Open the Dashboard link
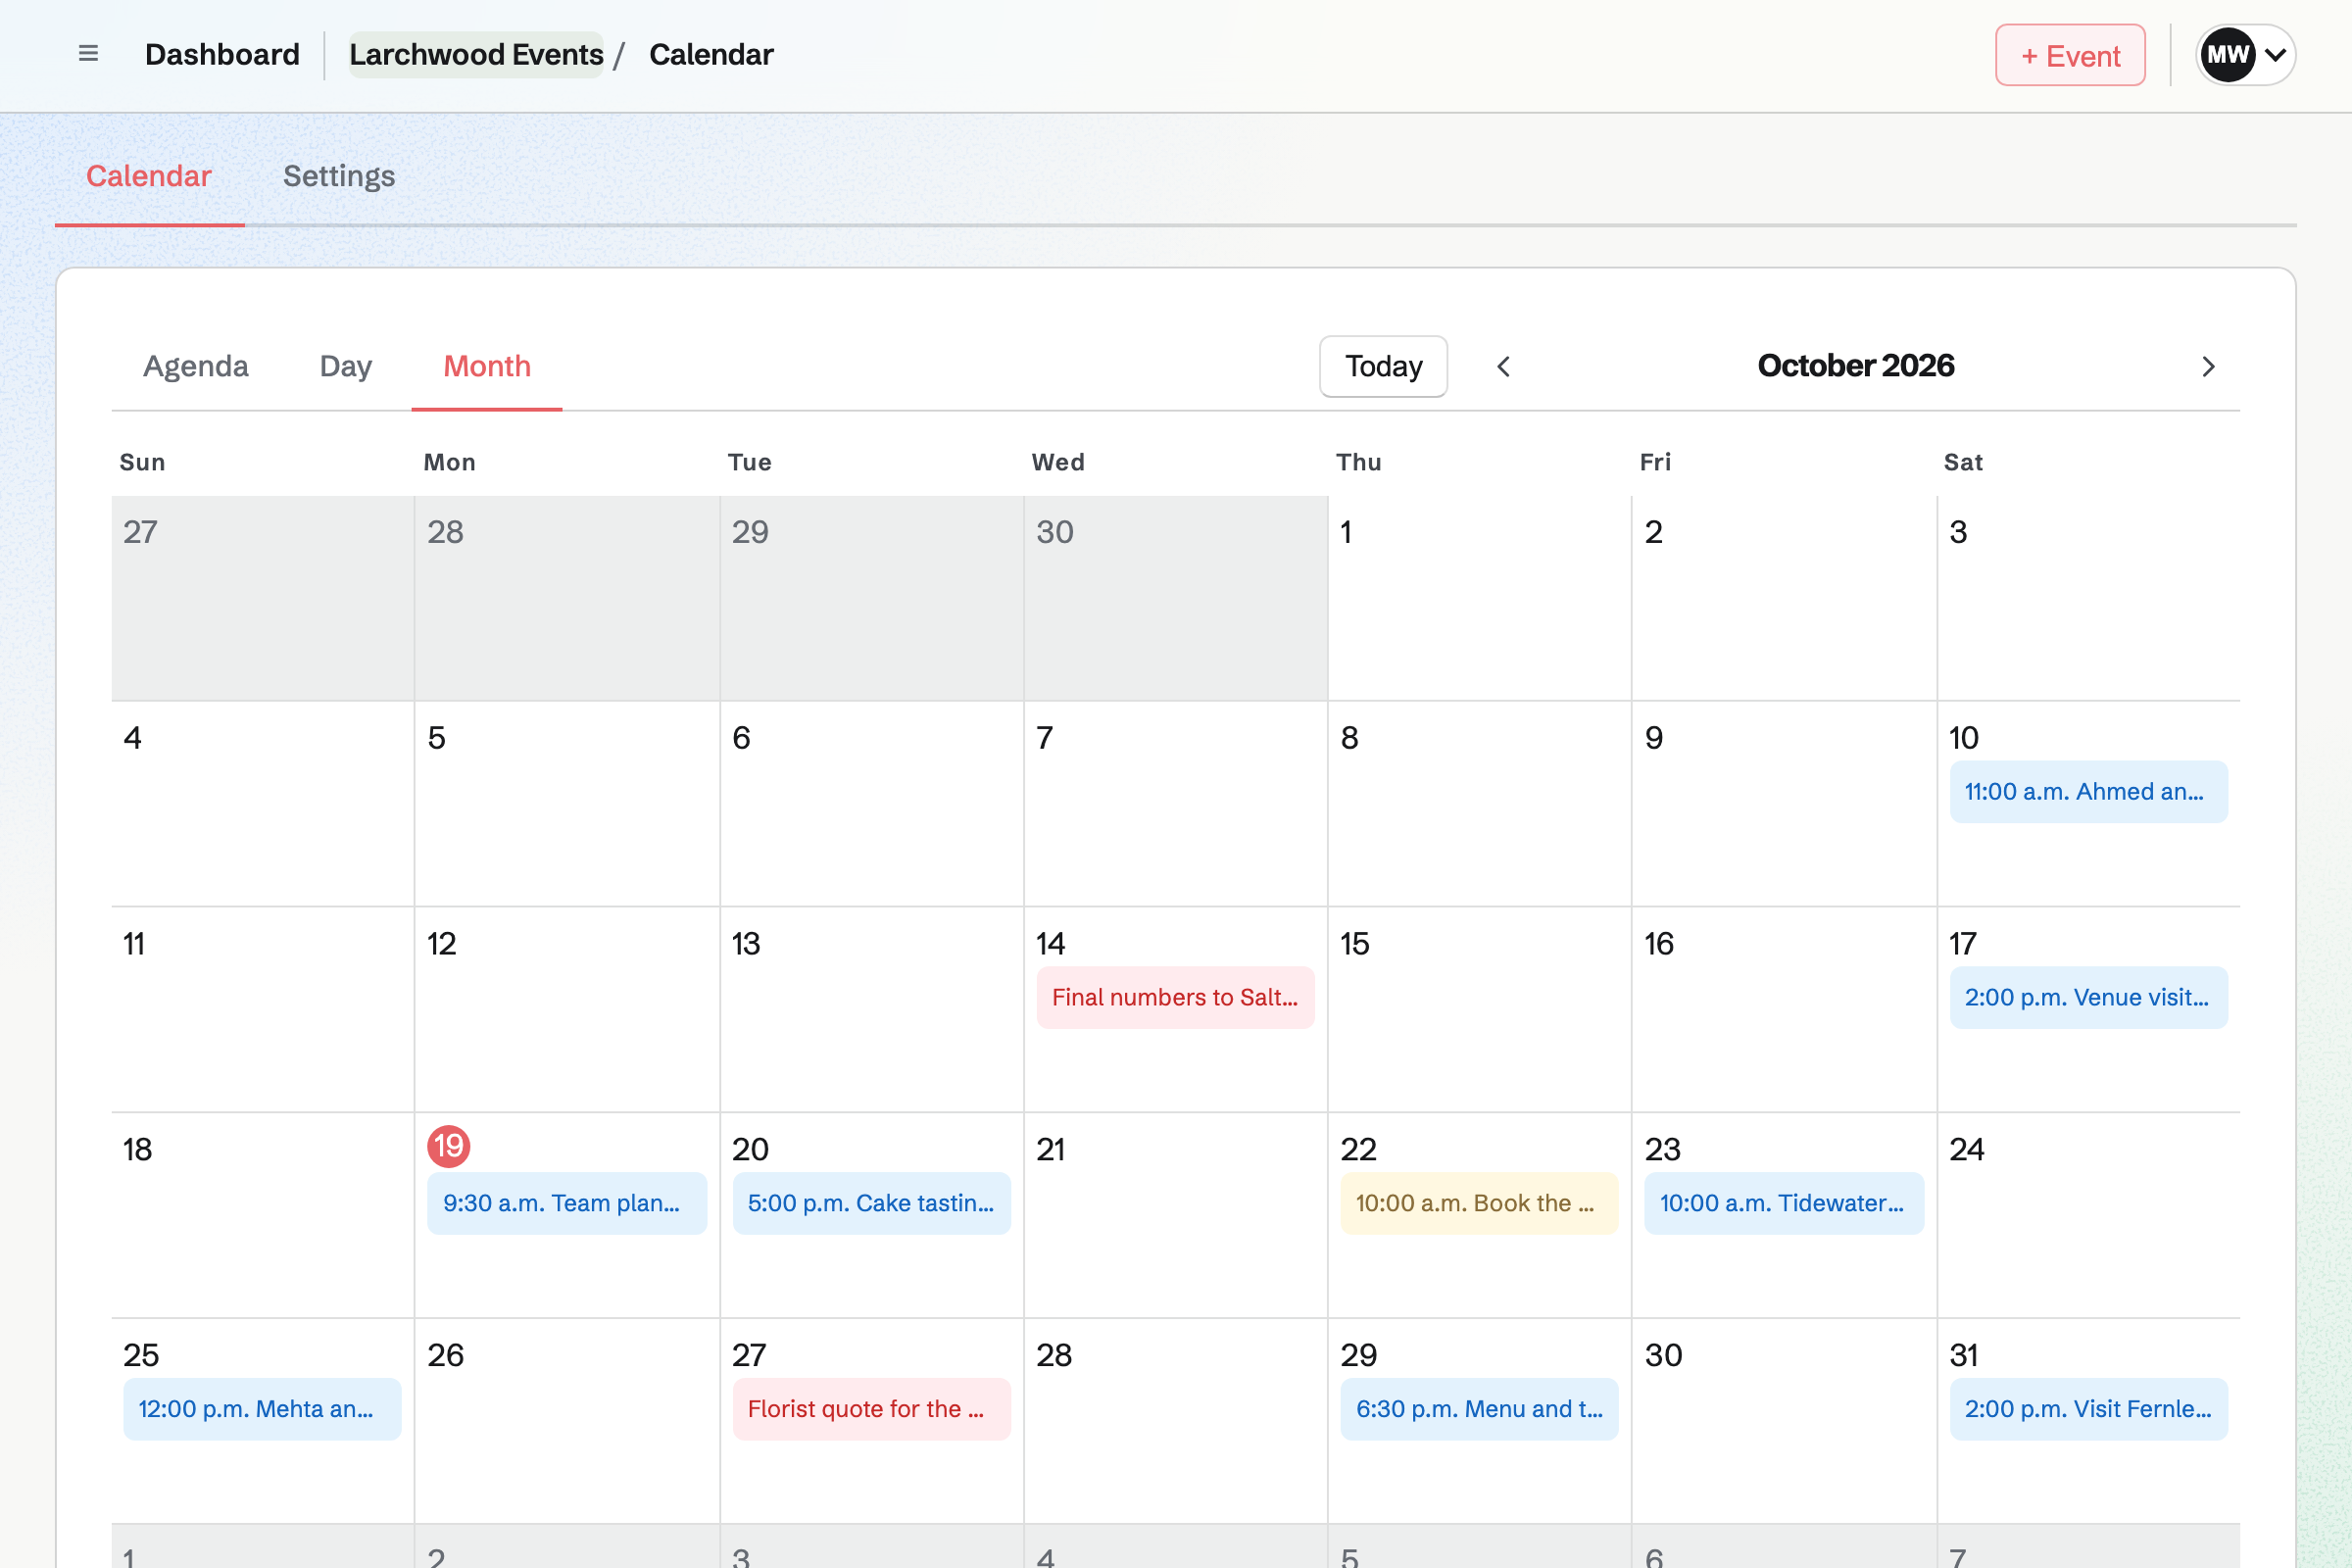Image resolution: width=2352 pixels, height=1568 pixels. pyautogui.click(x=222, y=54)
